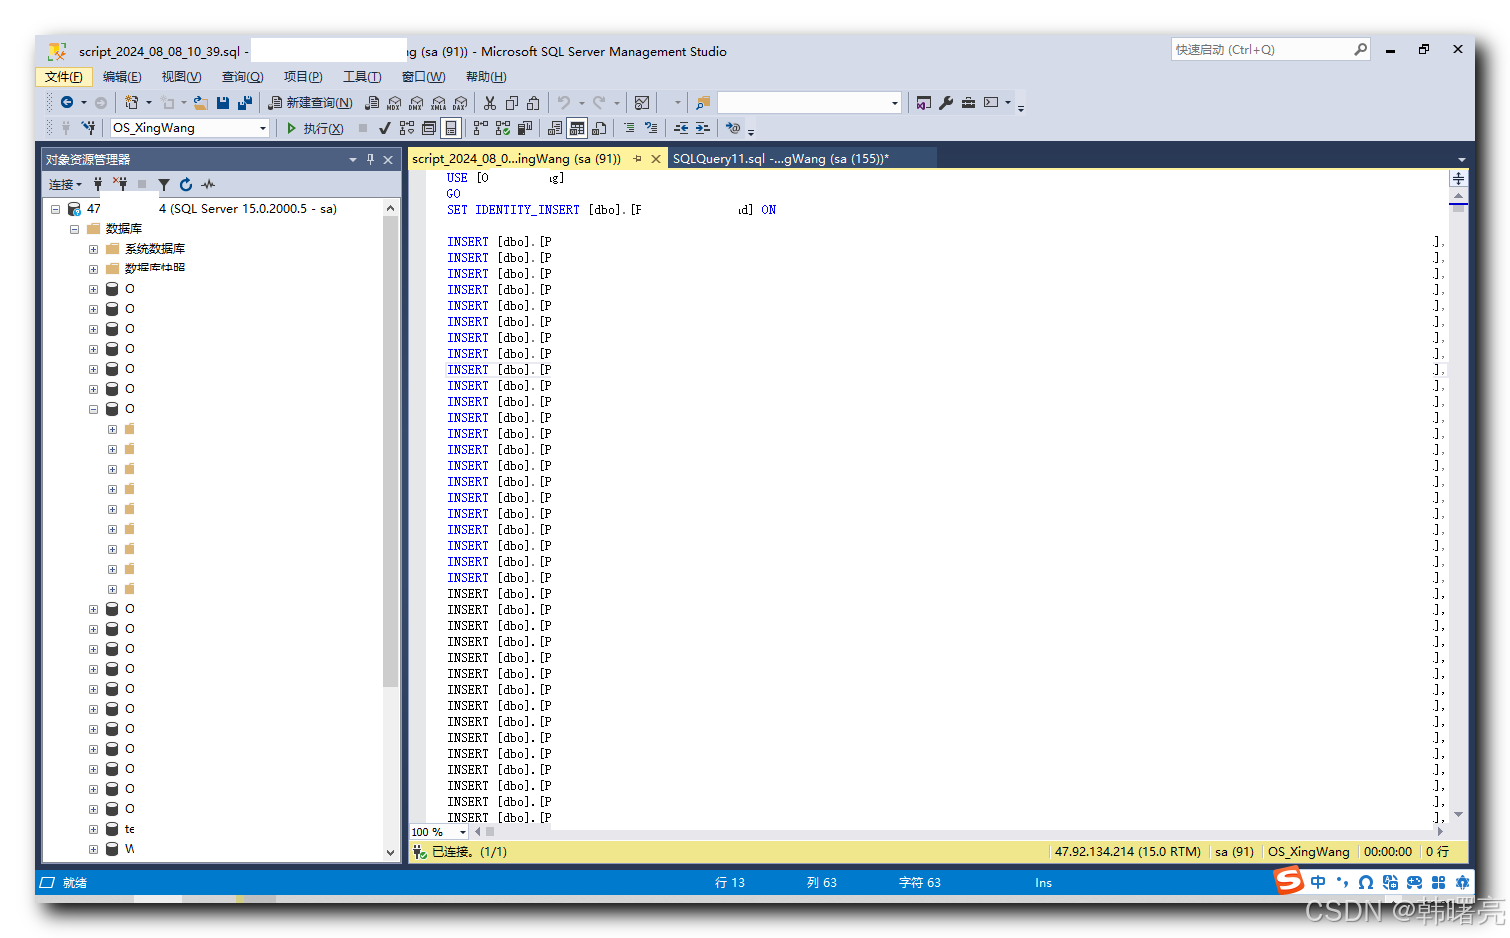Toggle include live query statistics
Screen dimensions: 1510x938
click(x=503, y=128)
